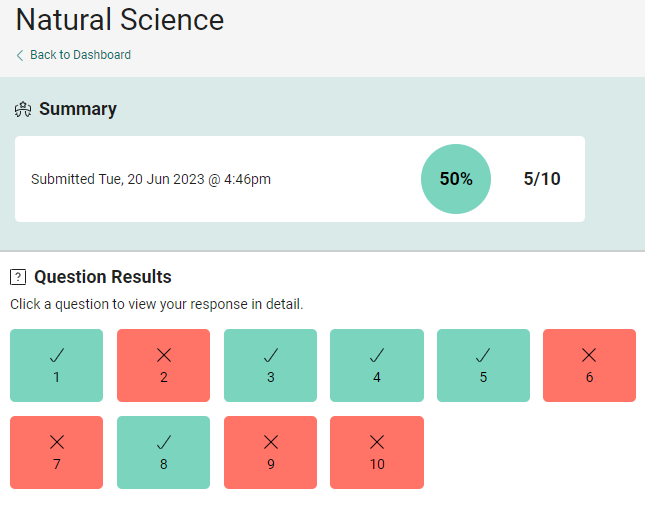
Task: Click the Summary section icon
Action: (x=23, y=110)
